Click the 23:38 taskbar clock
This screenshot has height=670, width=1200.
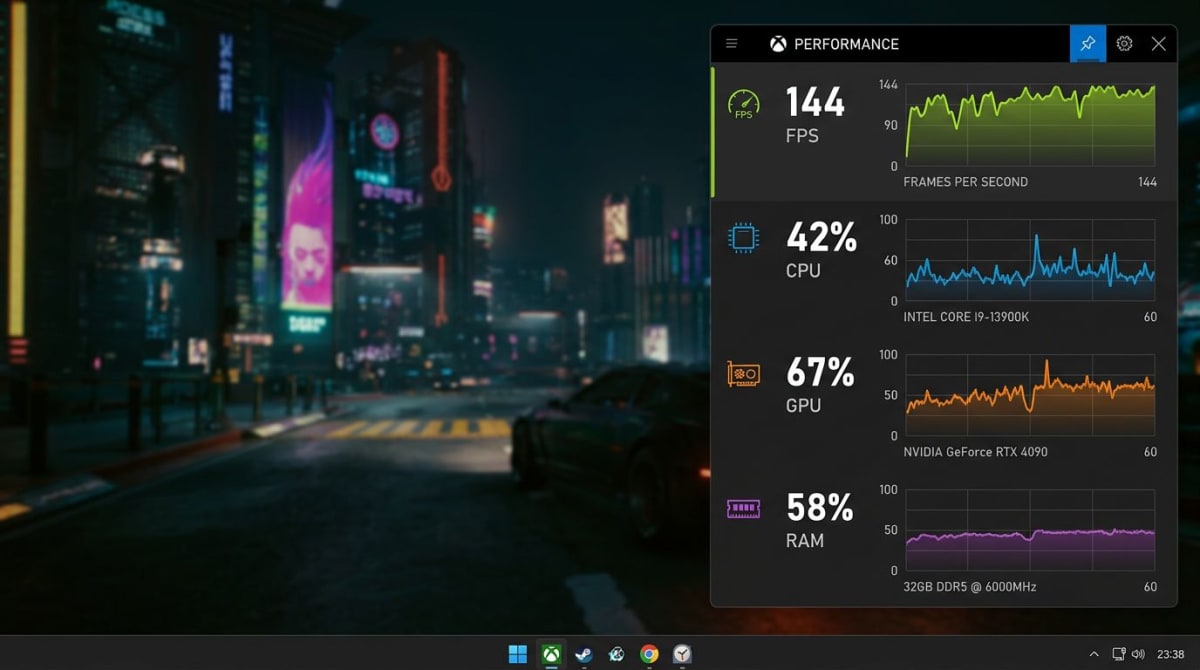1170,654
